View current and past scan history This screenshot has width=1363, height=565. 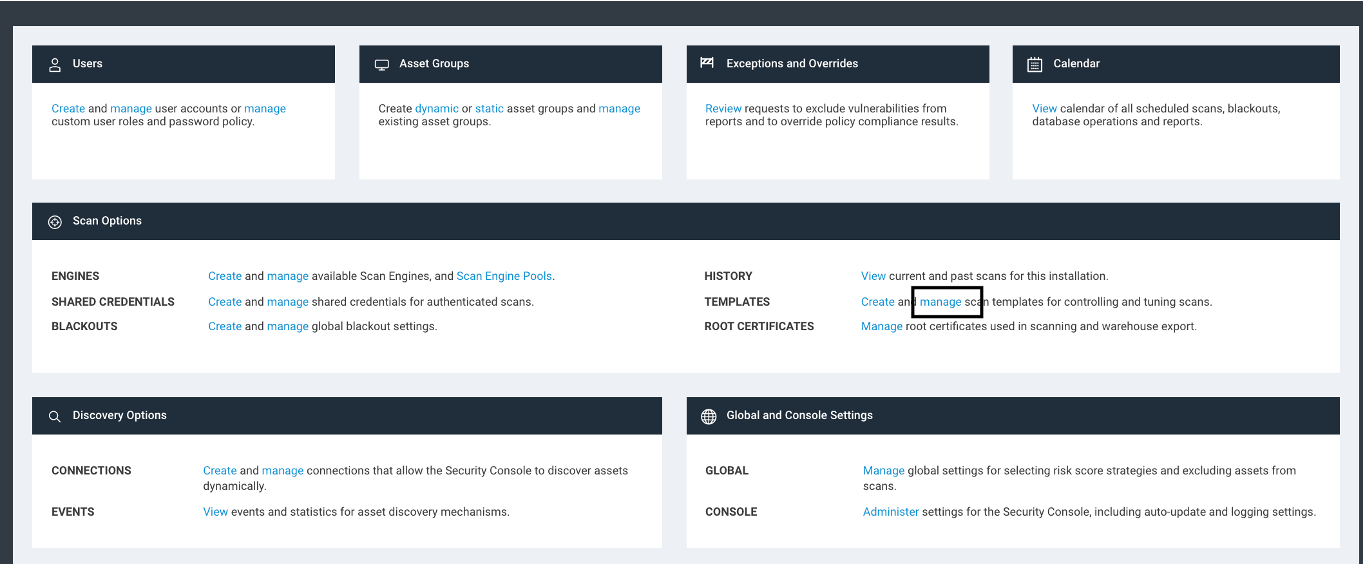pyautogui.click(x=873, y=276)
